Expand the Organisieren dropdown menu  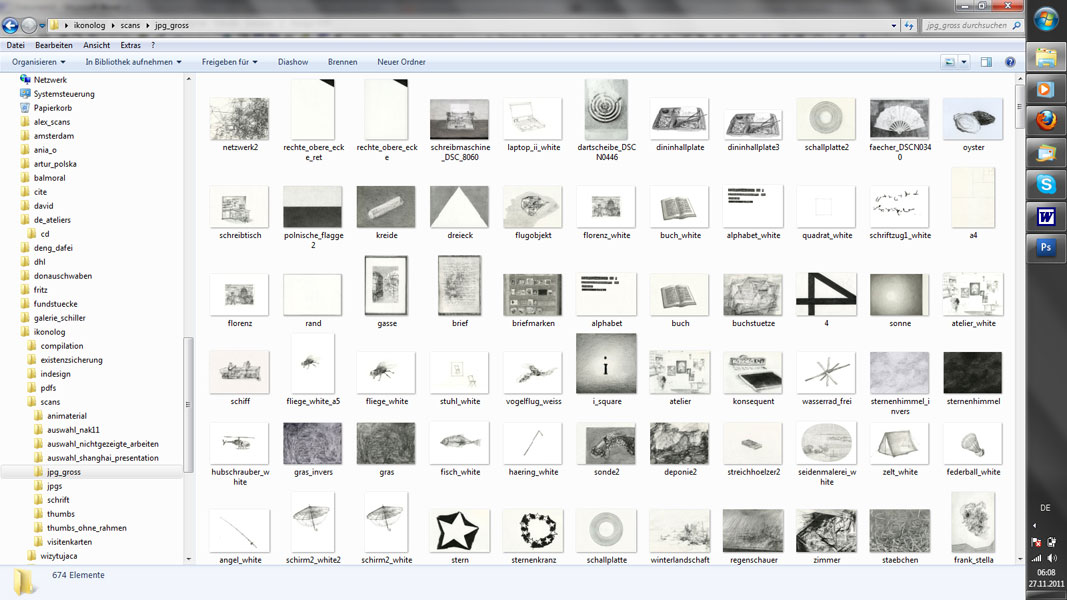[38, 62]
